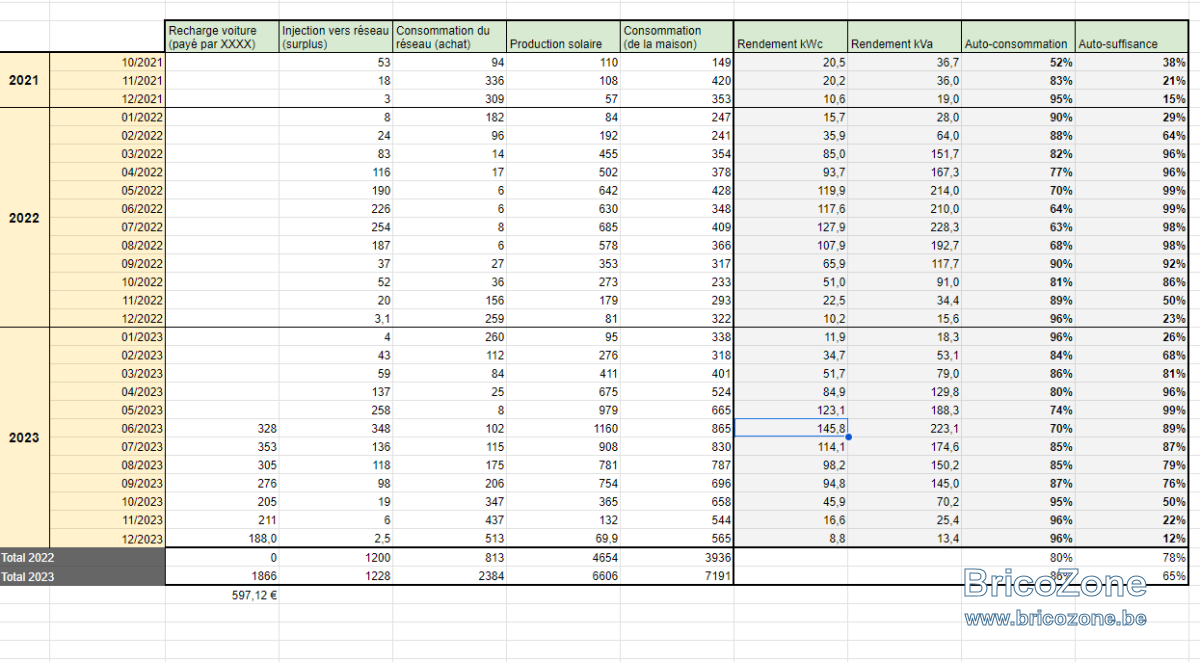Select the 437 réseau cell for 11/2023
The image size is (1200, 662).
[x=450, y=520]
